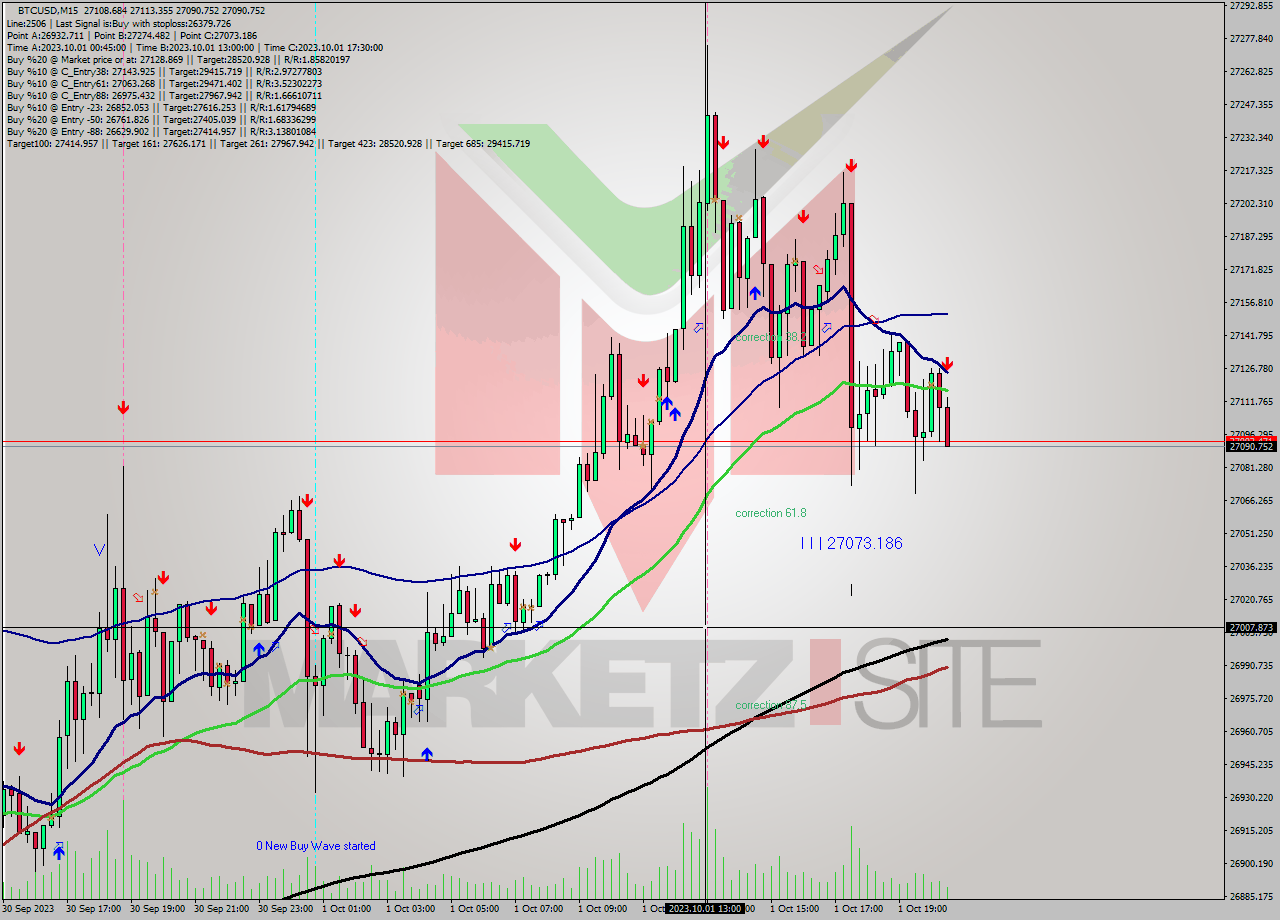This screenshot has width=1280, height=920.
Task: Click the 27051.250 price axis label
Action: point(1251,533)
